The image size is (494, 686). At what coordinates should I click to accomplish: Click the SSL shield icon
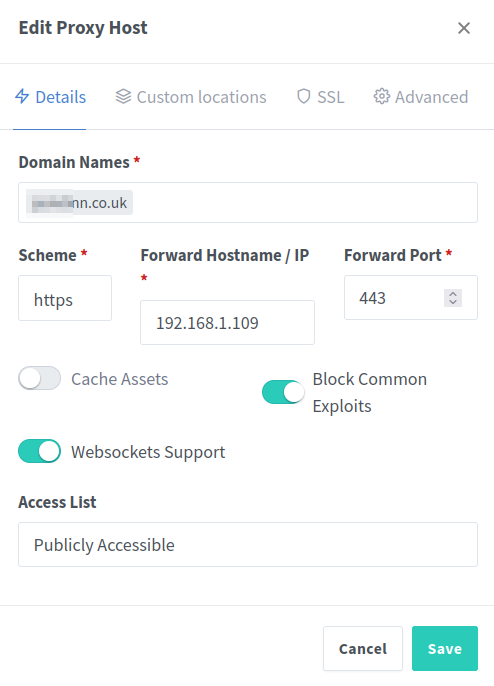(x=304, y=97)
